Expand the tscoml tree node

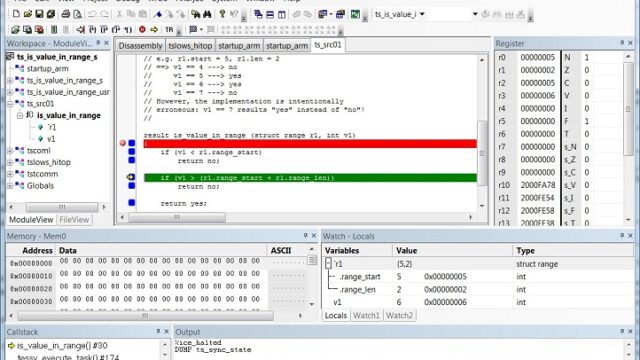pyautogui.click(x=10, y=151)
